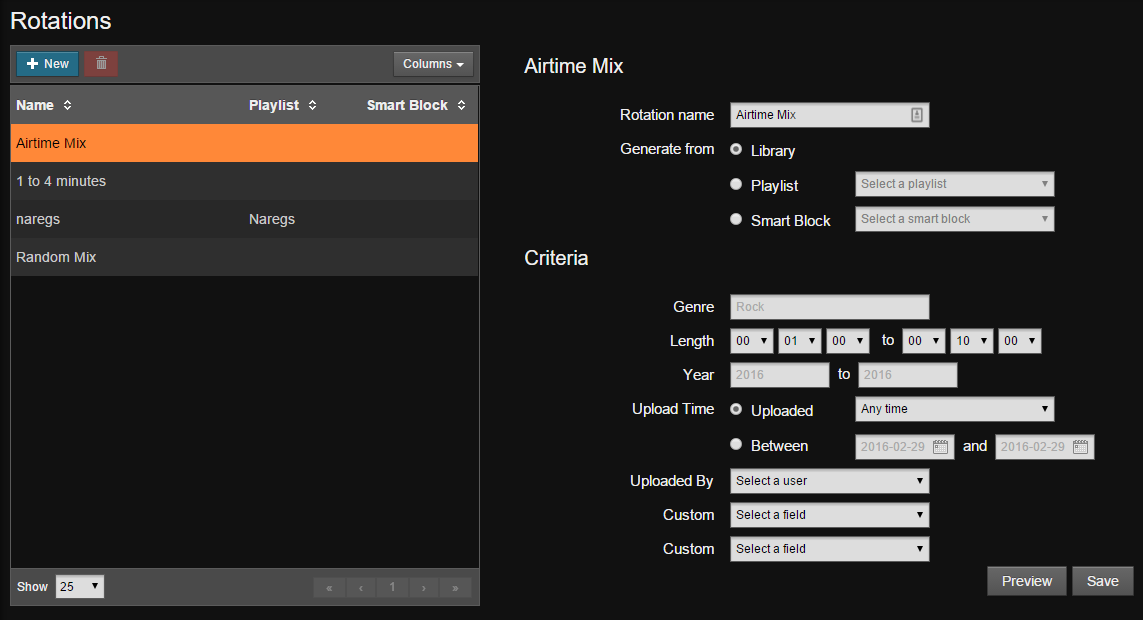The image size is (1143, 620).
Task: Select the Smart Block radio option
Action: 736,219
